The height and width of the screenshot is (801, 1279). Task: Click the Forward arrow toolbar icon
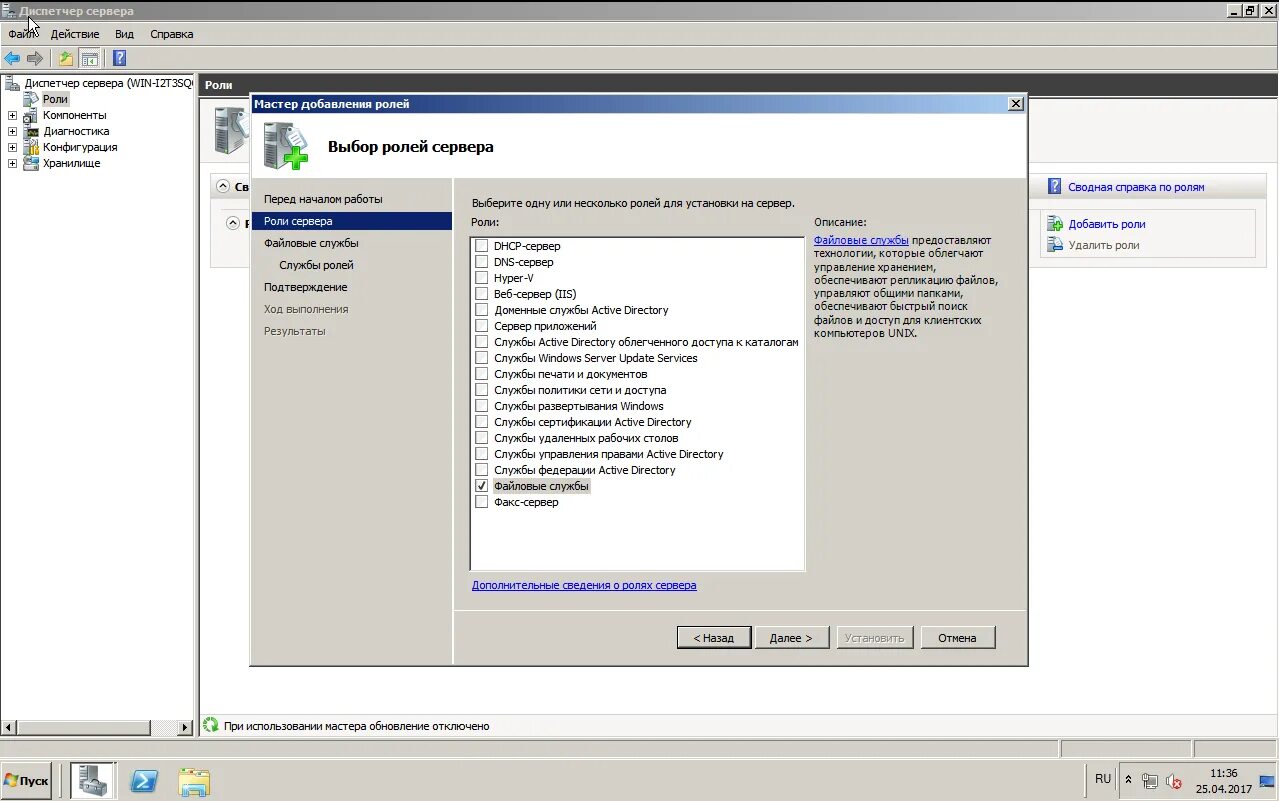35,58
